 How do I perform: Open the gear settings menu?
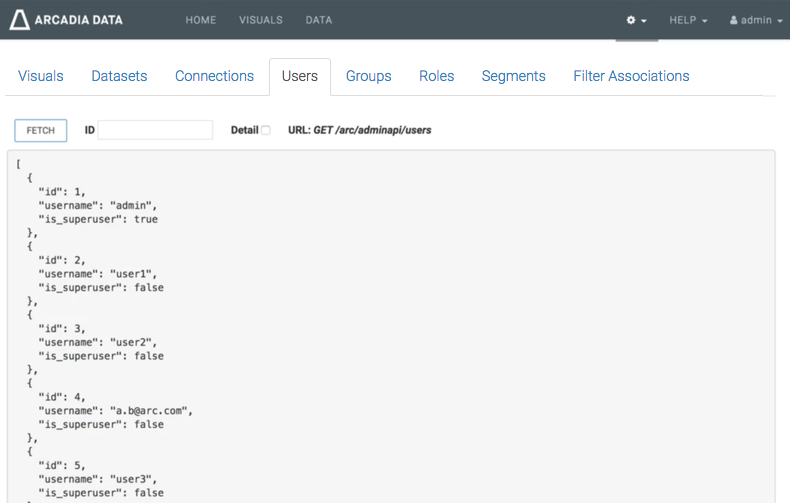tap(636, 20)
